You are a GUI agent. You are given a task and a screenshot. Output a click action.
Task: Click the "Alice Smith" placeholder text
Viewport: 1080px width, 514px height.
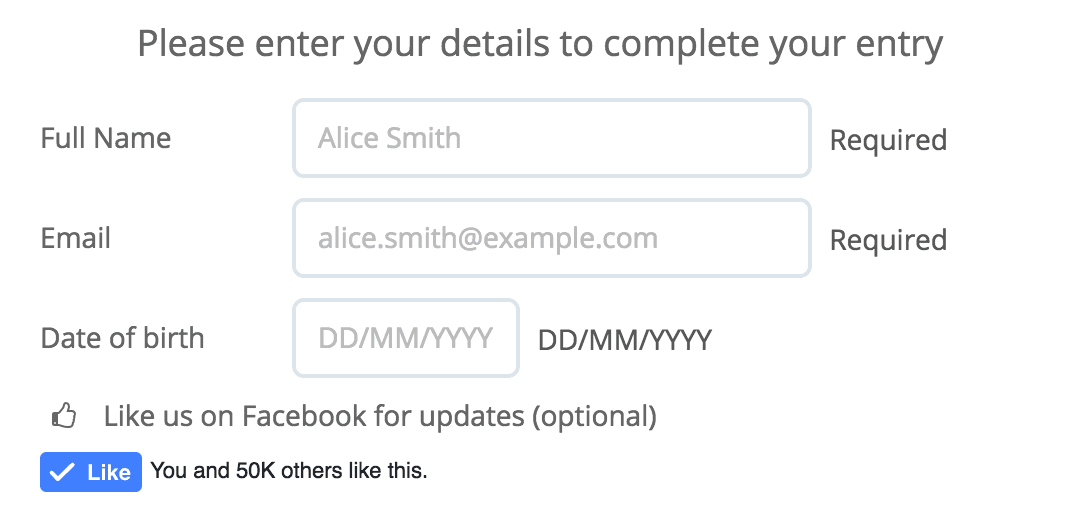tap(389, 138)
